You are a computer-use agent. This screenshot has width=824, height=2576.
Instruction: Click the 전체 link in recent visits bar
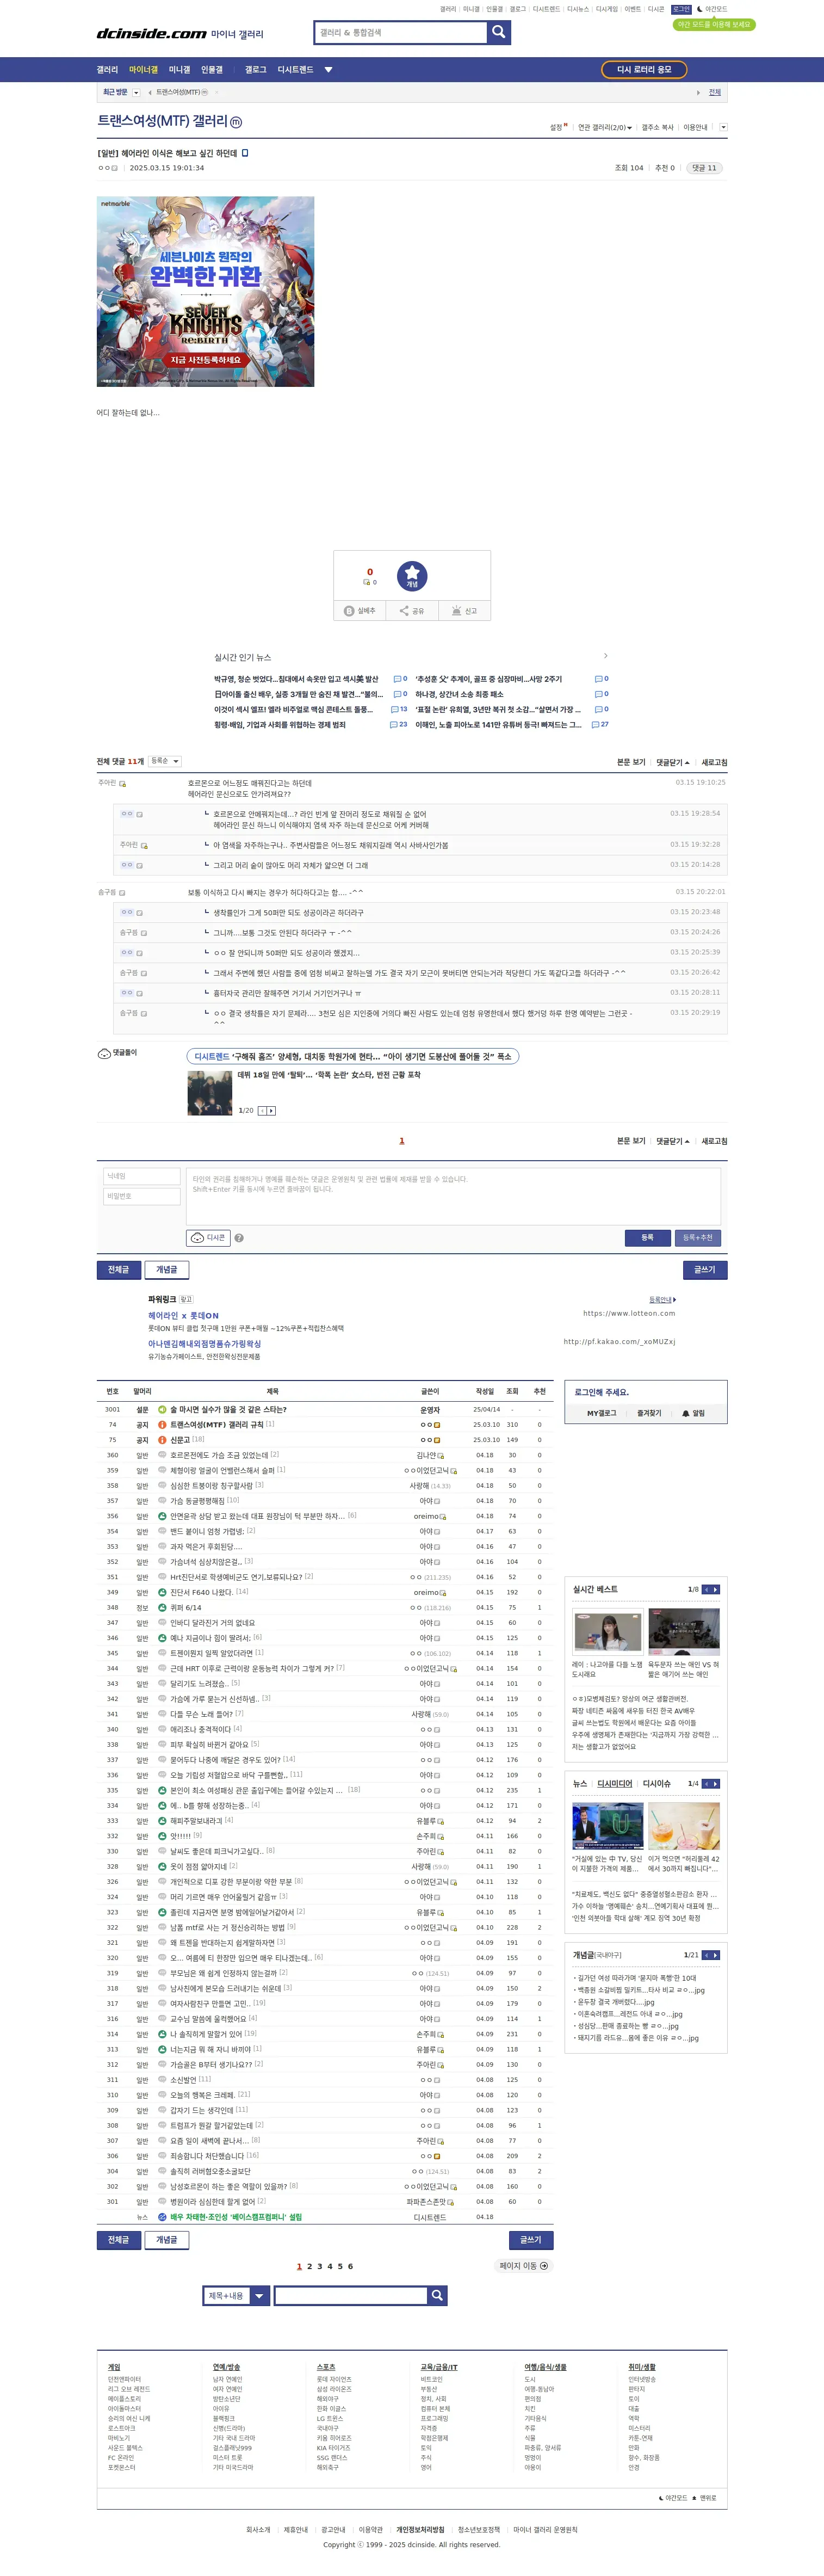pyautogui.click(x=714, y=92)
